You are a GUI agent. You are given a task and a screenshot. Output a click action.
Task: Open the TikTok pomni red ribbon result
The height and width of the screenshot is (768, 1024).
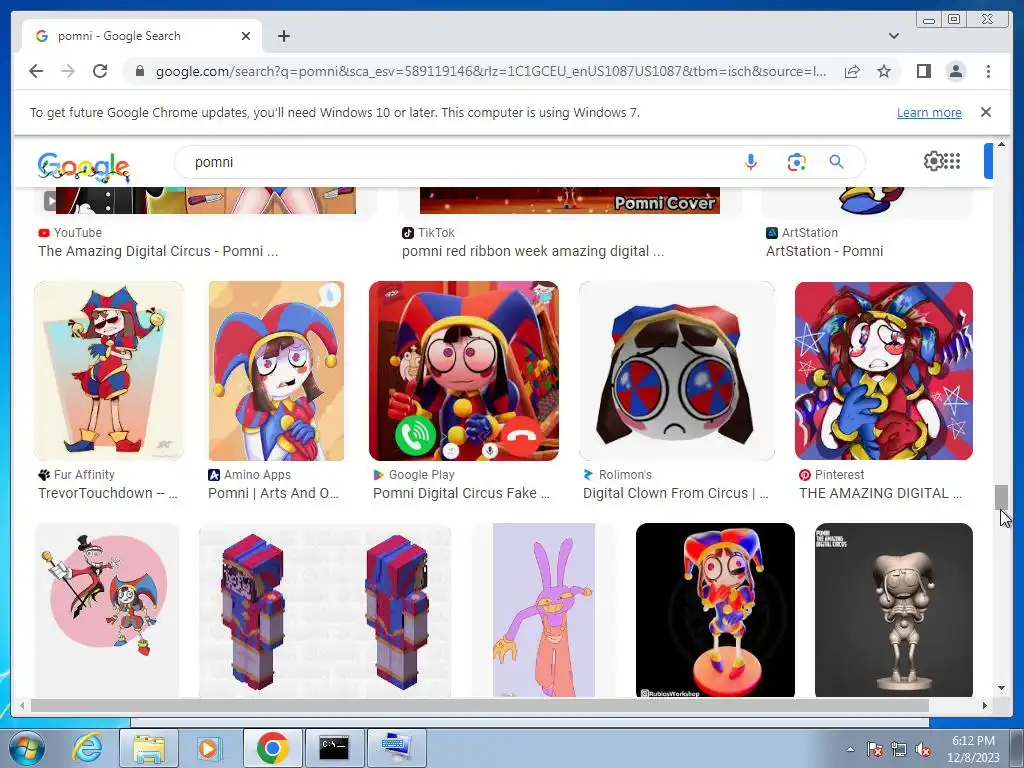point(533,251)
